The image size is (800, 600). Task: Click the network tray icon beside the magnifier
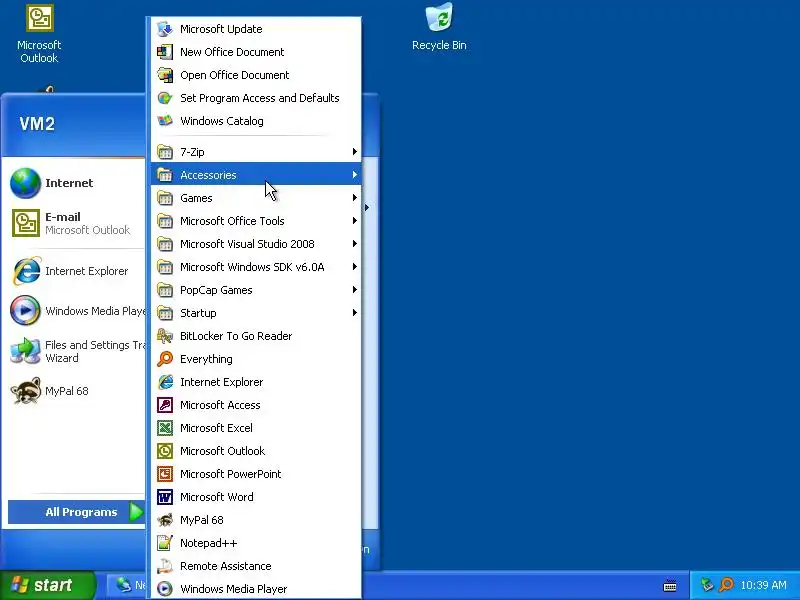click(707, 585)
